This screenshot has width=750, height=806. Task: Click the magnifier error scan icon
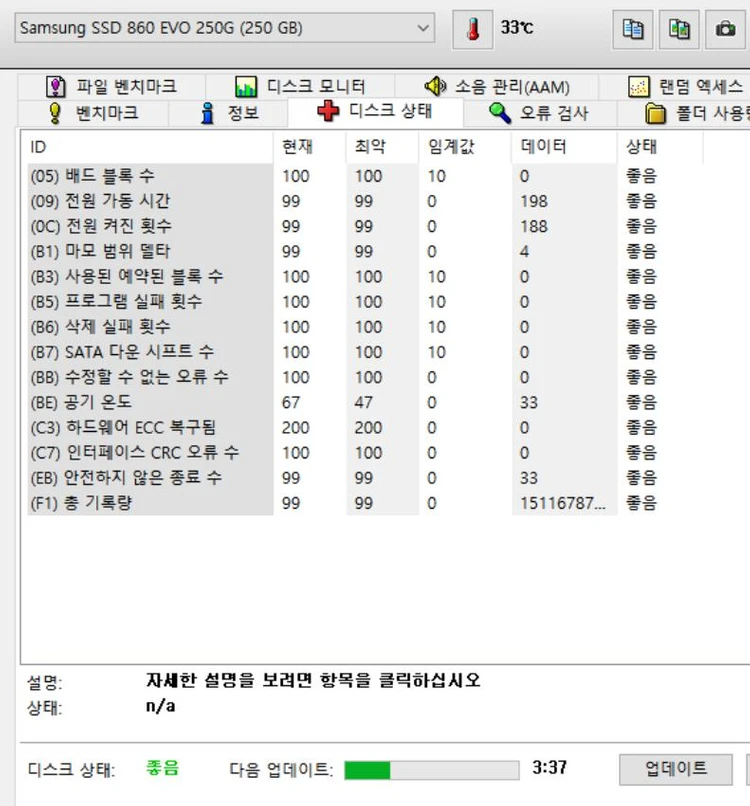tap(500, 113)
